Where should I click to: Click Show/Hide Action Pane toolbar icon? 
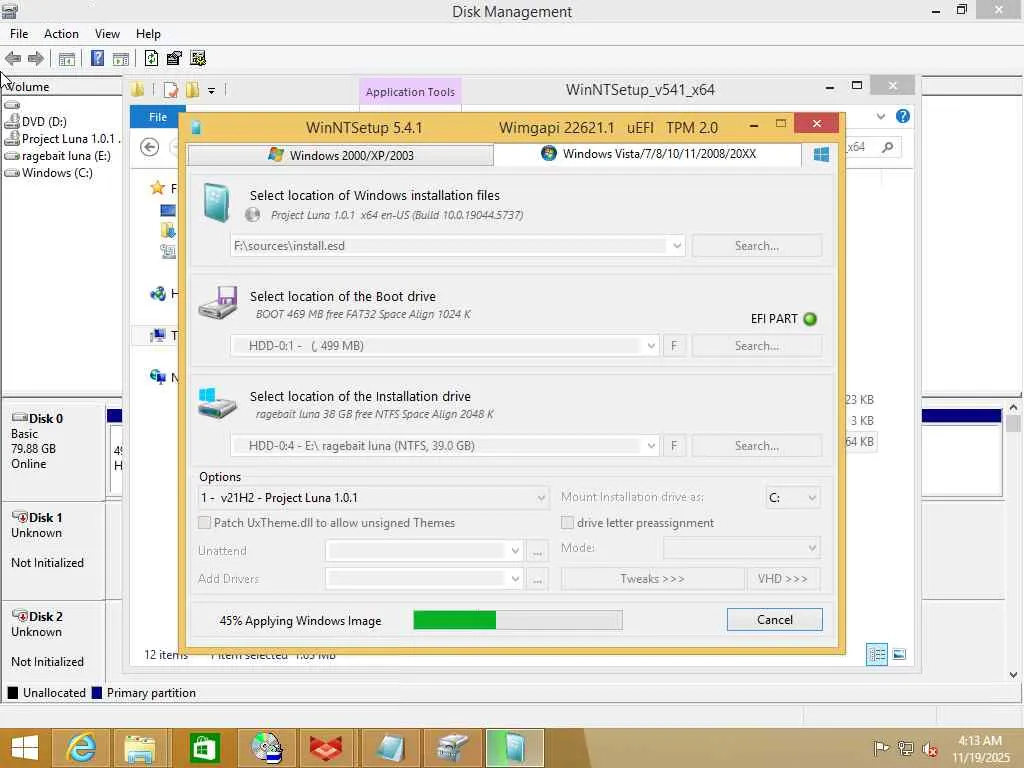pyautogui.click(x=121, y=59)
